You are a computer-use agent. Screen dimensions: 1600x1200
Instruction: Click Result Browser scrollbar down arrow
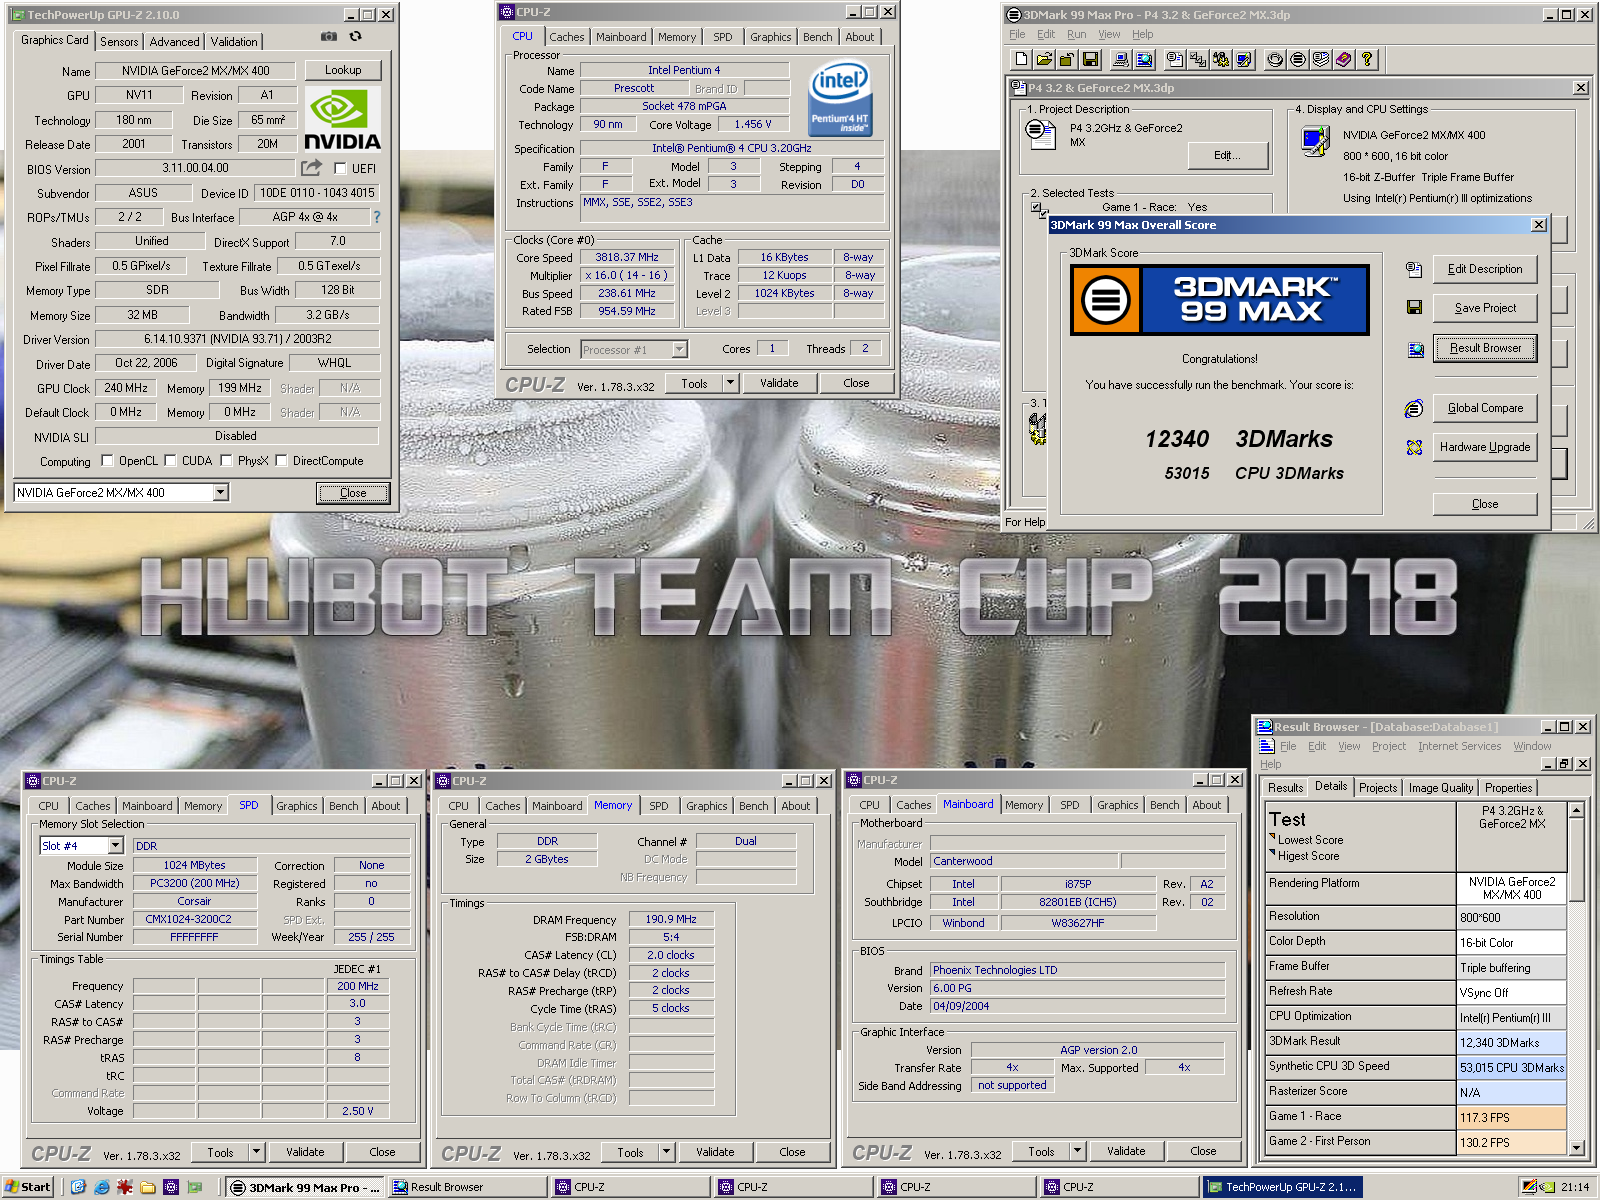pyautogui.click(x=1576, y=1148)
